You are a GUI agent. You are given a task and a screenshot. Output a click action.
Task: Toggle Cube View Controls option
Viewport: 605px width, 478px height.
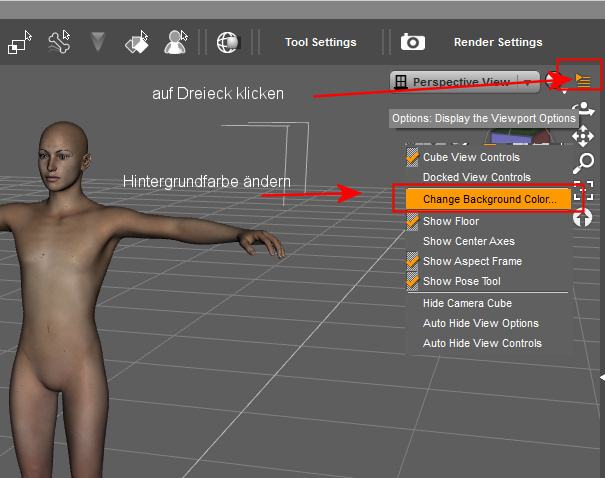pyautogui.click(x=488, y=157)
